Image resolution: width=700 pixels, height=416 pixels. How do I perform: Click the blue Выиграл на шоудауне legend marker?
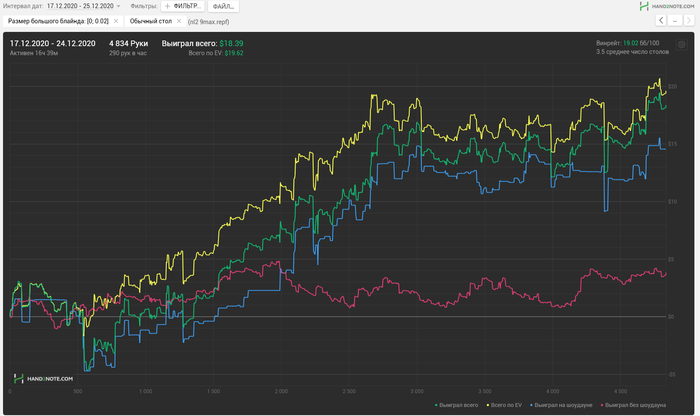pos(532,405)
